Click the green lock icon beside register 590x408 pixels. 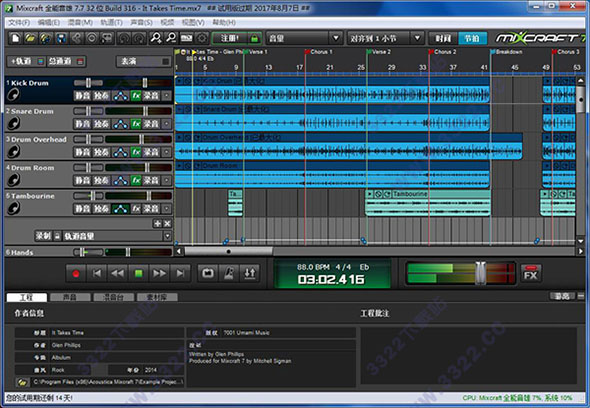(x=254, y=38)
